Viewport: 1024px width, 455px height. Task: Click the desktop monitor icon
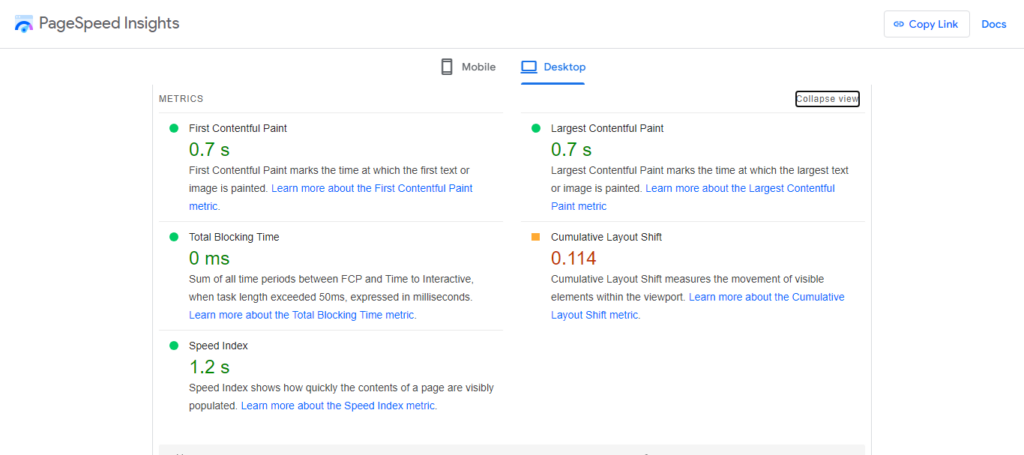pos(529,67)
